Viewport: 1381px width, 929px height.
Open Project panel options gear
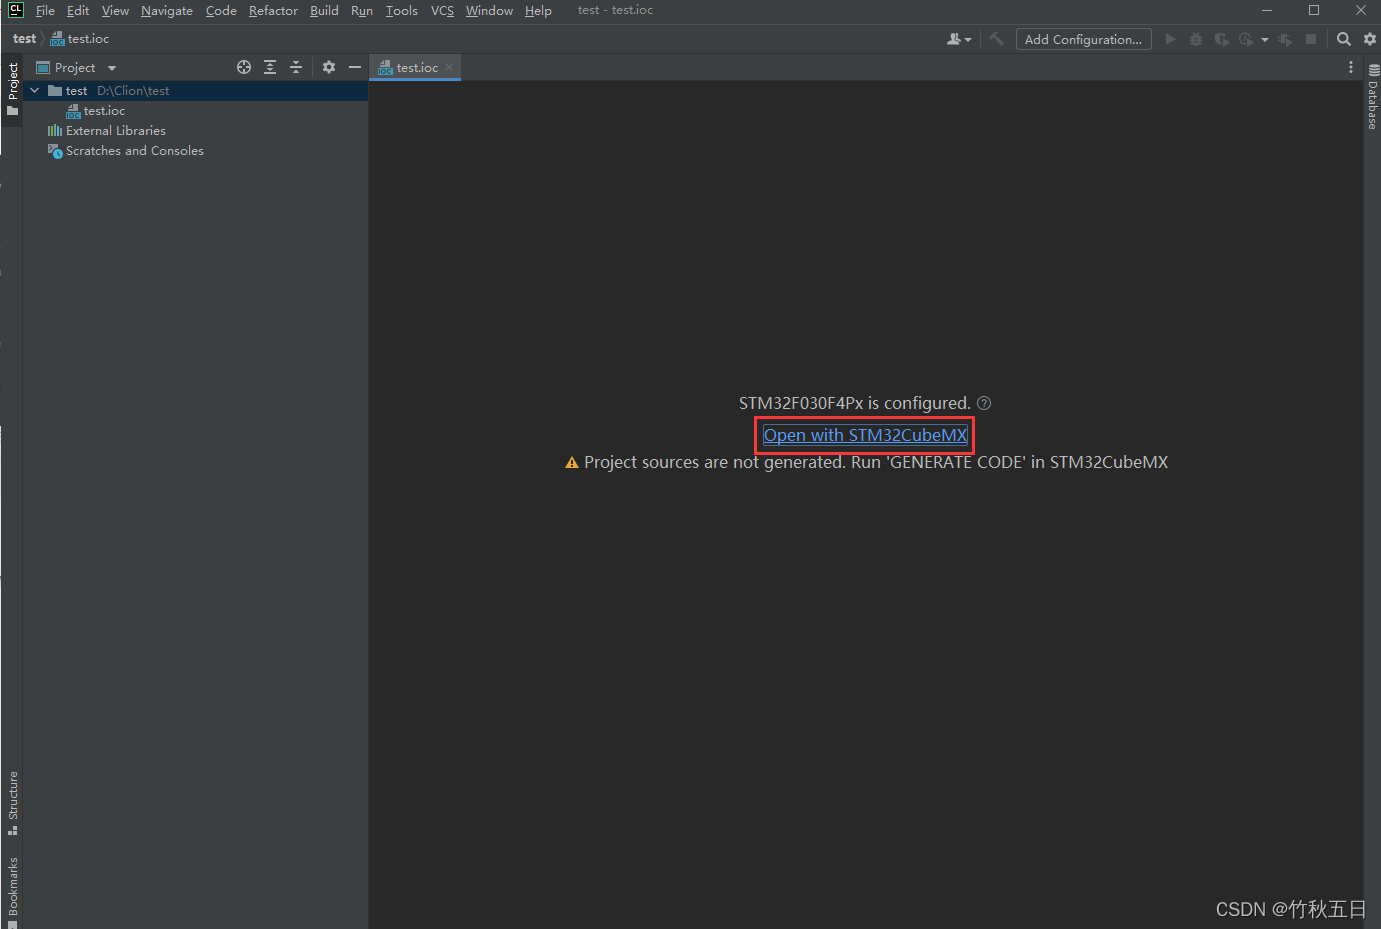click(329, 67)
